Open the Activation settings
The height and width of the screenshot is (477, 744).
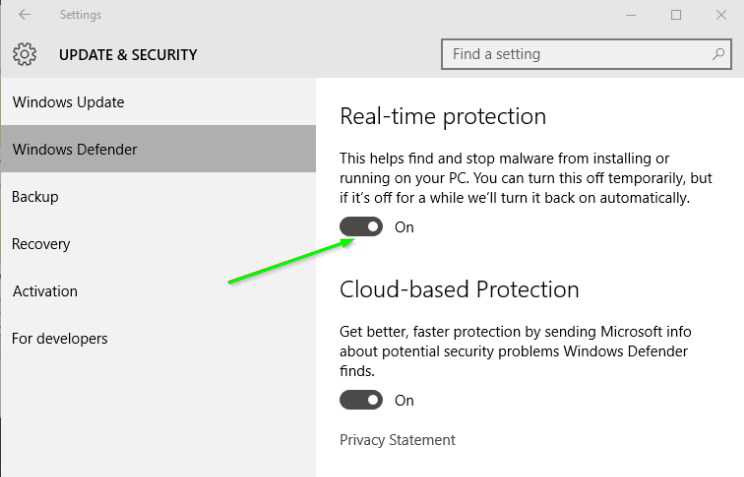coord(158,291)
